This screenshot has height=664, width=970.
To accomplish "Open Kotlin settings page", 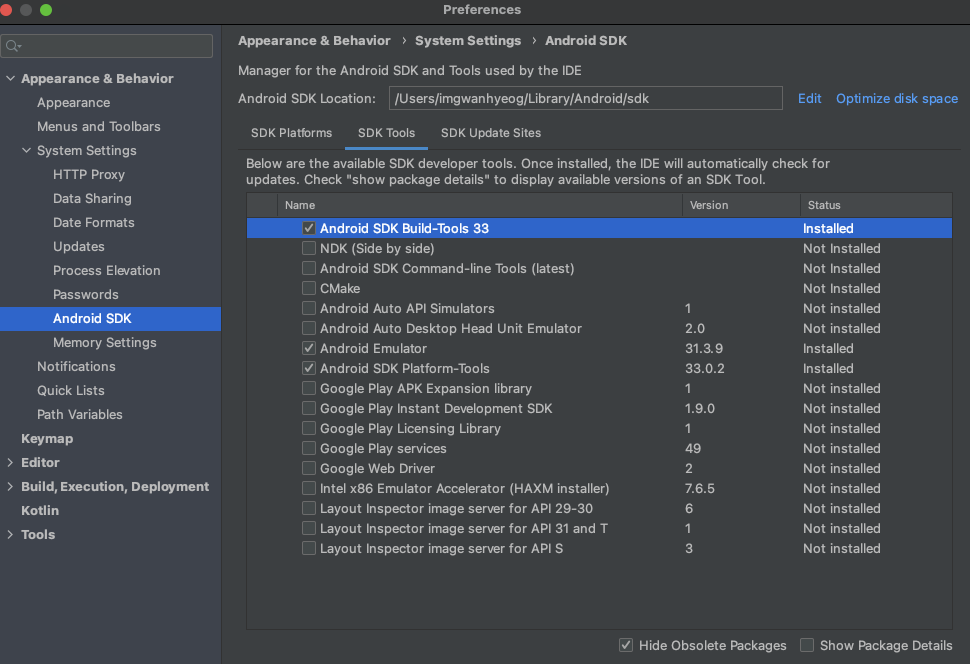I will coord(40,511).
